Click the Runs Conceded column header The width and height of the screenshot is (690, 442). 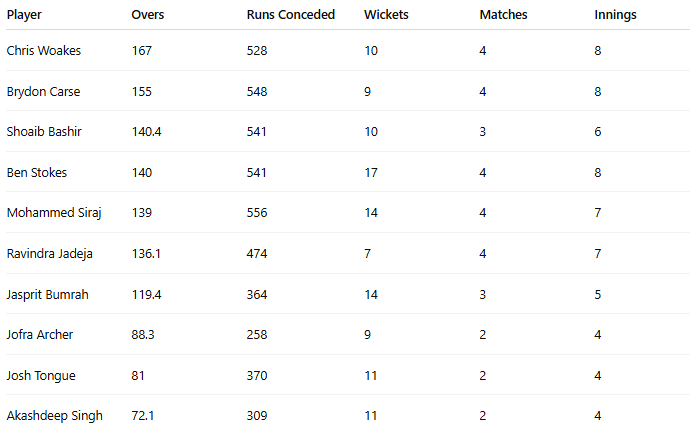click(290, 15)
